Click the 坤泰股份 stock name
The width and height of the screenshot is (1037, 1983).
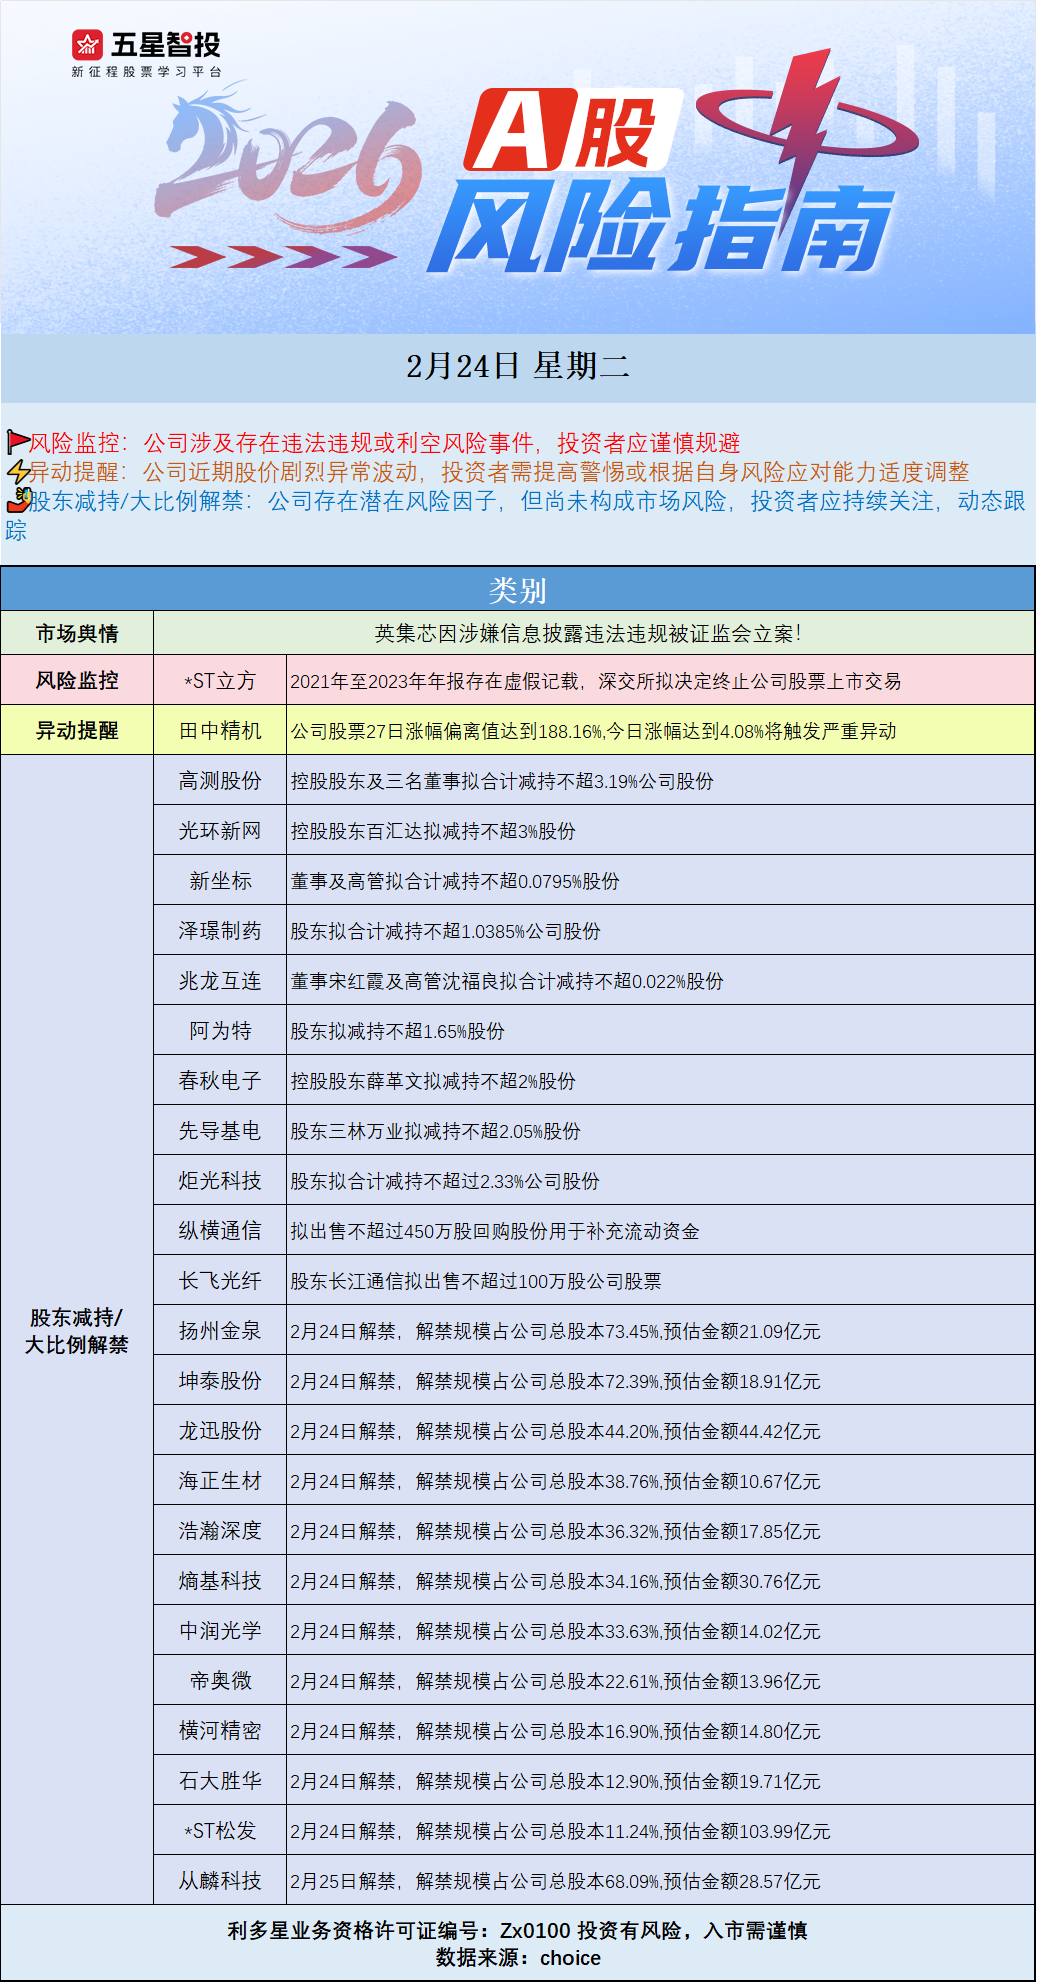pos(220,1381)
